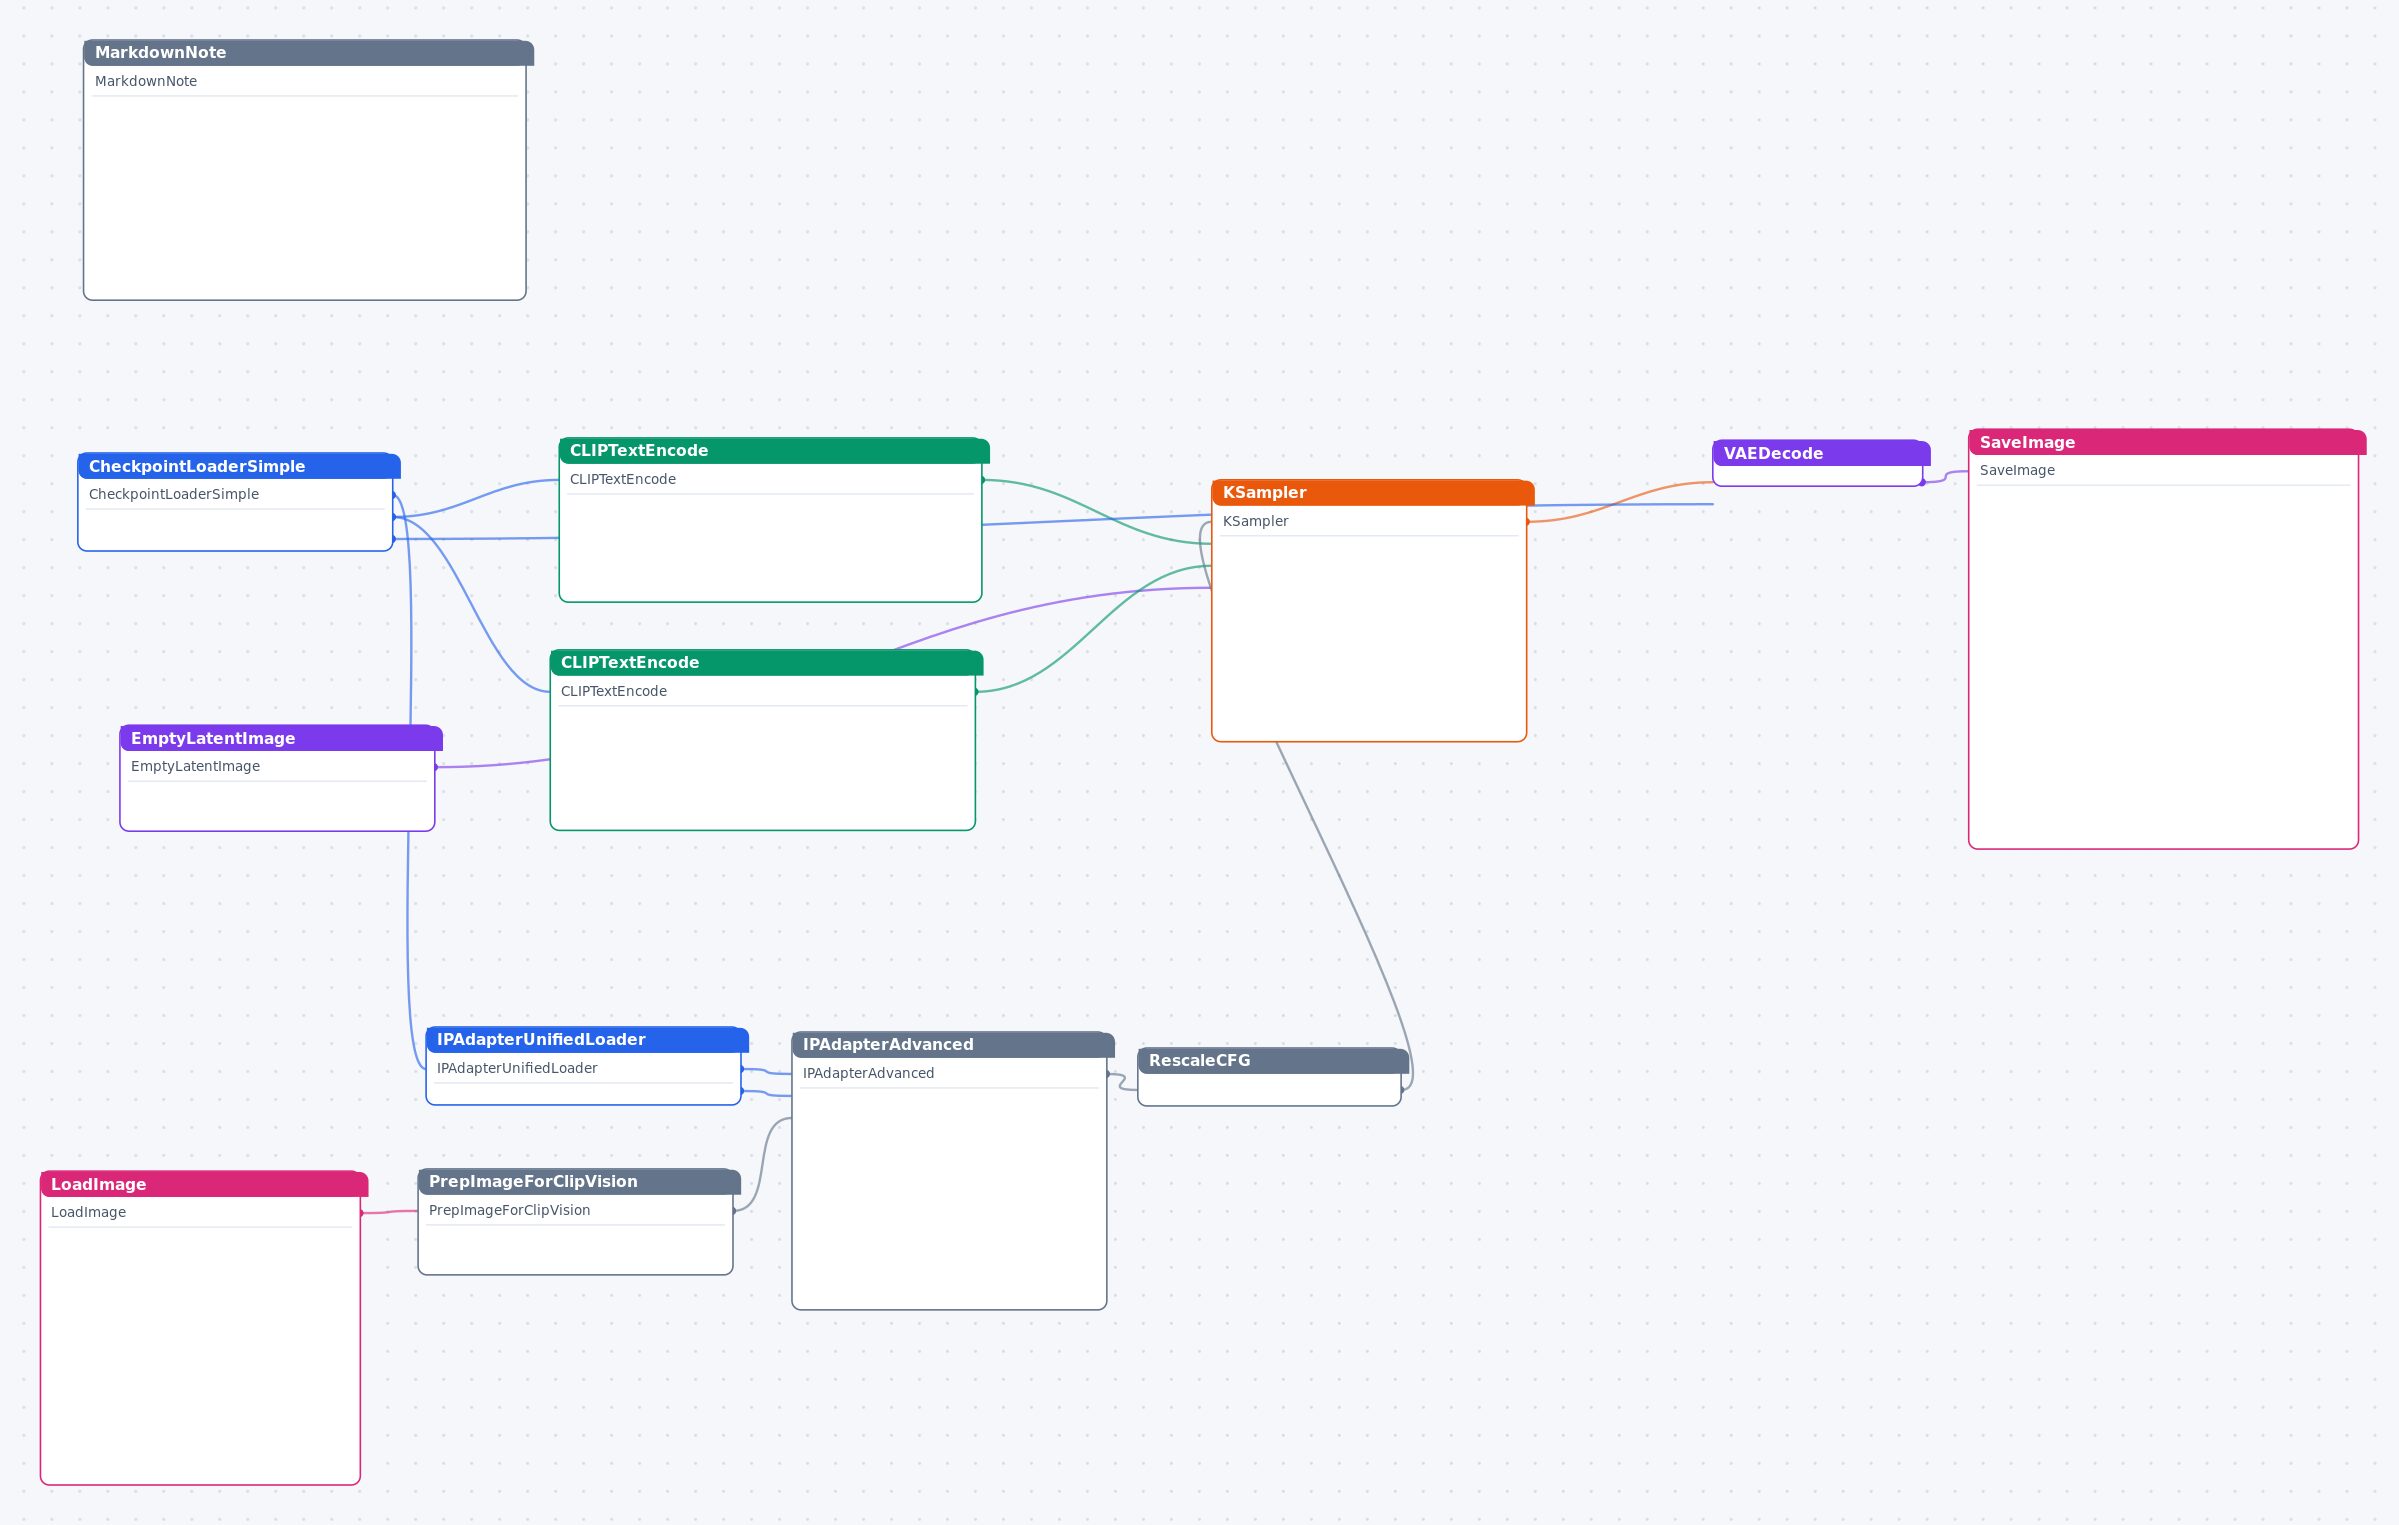Select the PrepImageForClipVision node header

click(x=579, y=1182)
